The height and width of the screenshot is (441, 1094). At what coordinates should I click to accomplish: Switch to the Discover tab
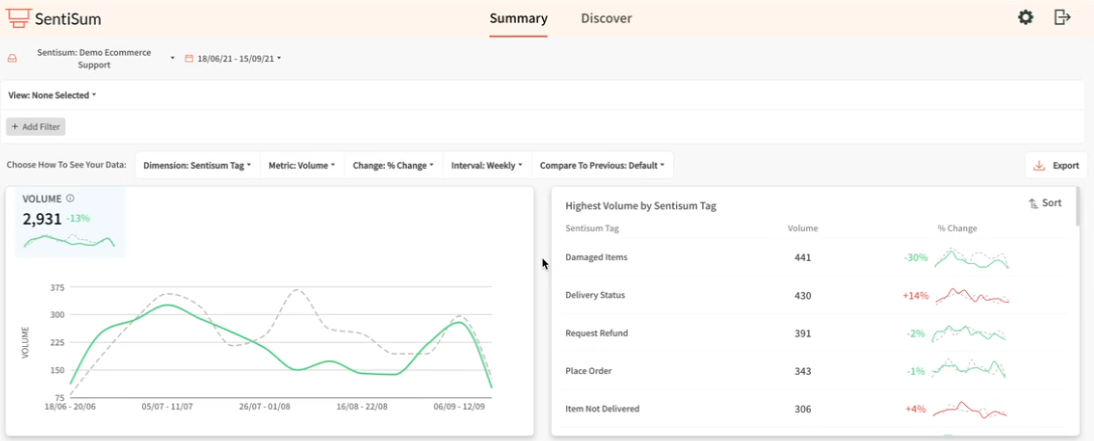(606, 18)
